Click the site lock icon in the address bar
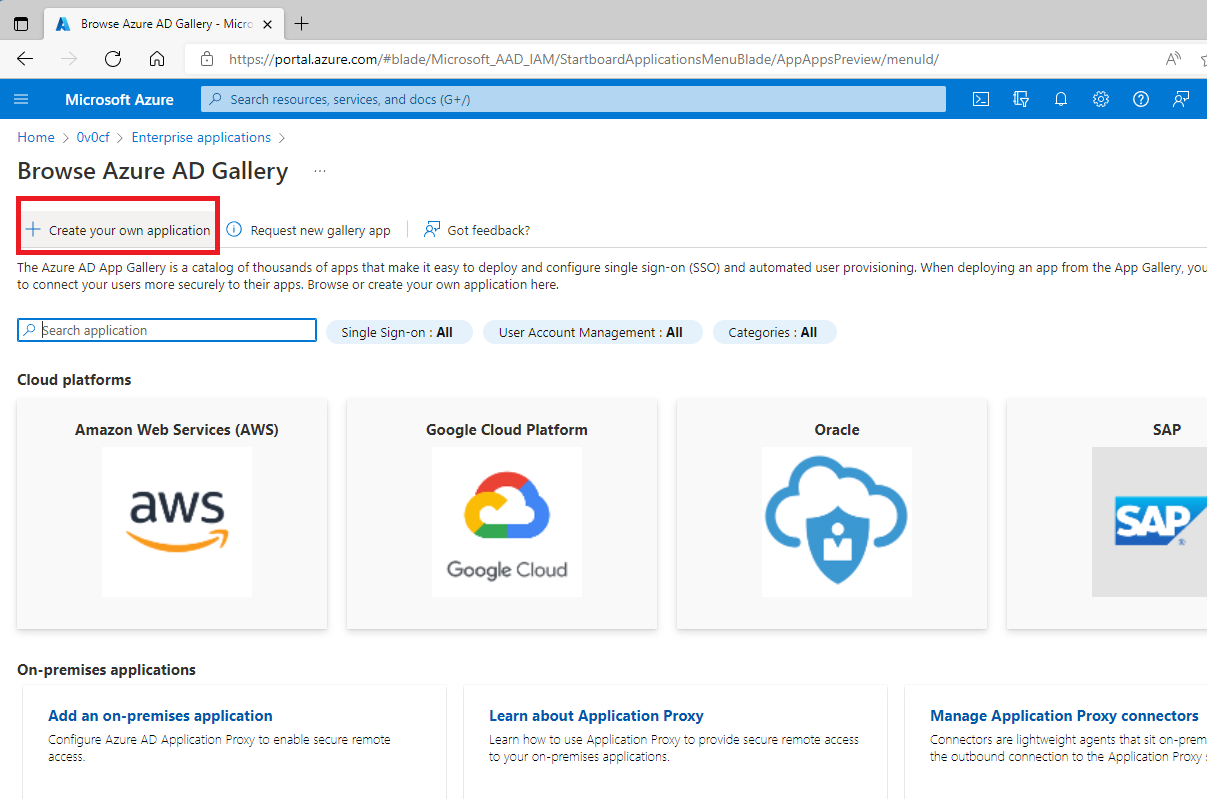1207x799 pixels. point(207,59)
